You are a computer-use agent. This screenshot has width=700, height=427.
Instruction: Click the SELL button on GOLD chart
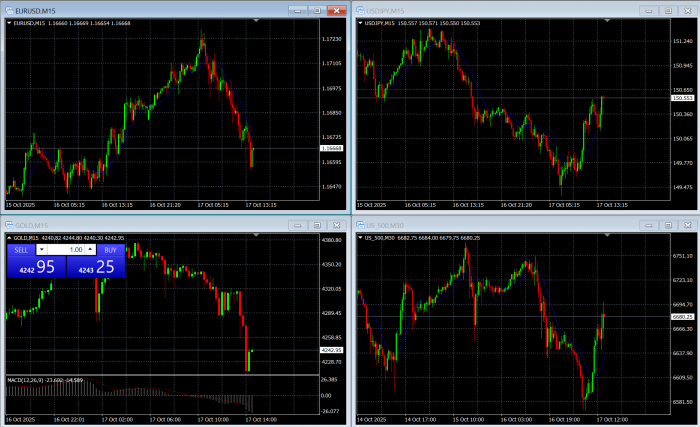(x=21, y=249)
